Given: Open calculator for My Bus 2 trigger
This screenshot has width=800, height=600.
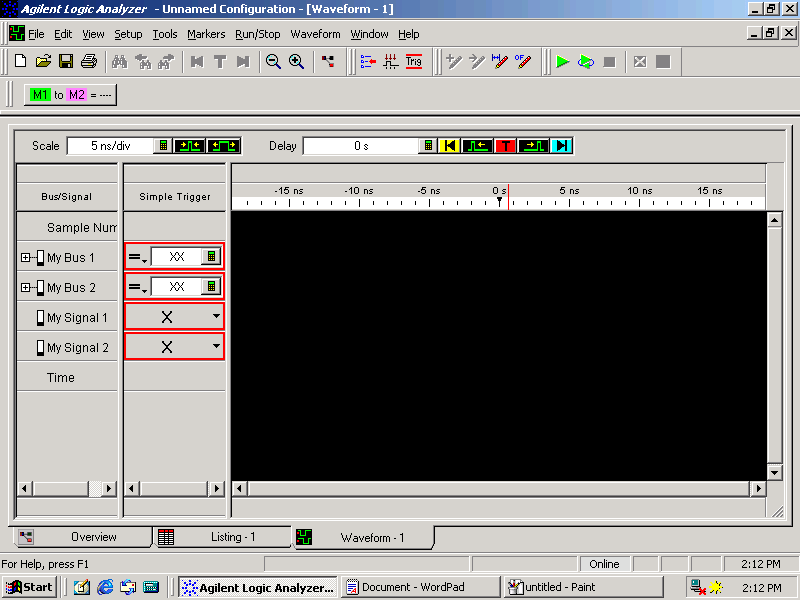Looking at the screenshot, I should (x=211, y=287).
